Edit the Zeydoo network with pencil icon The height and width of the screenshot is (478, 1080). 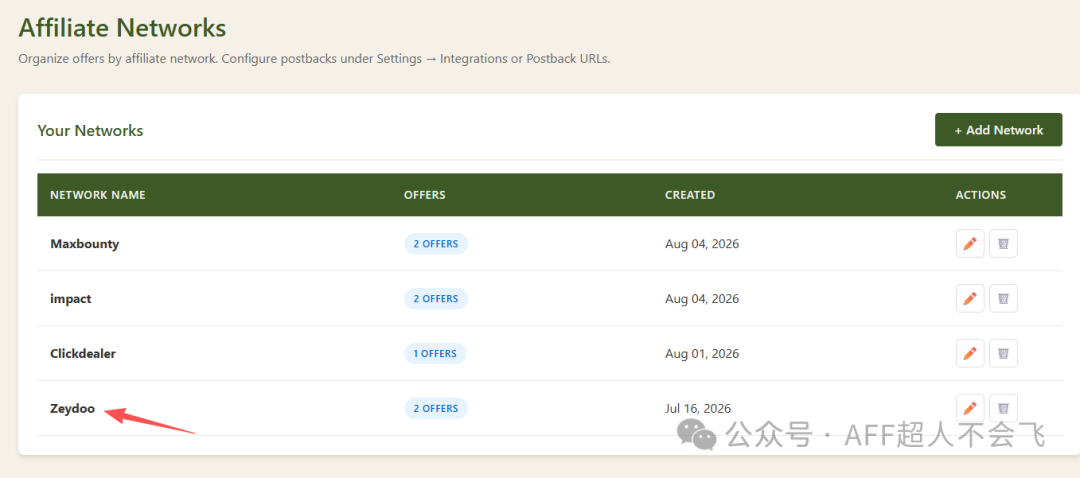click(x=970, y=408)
